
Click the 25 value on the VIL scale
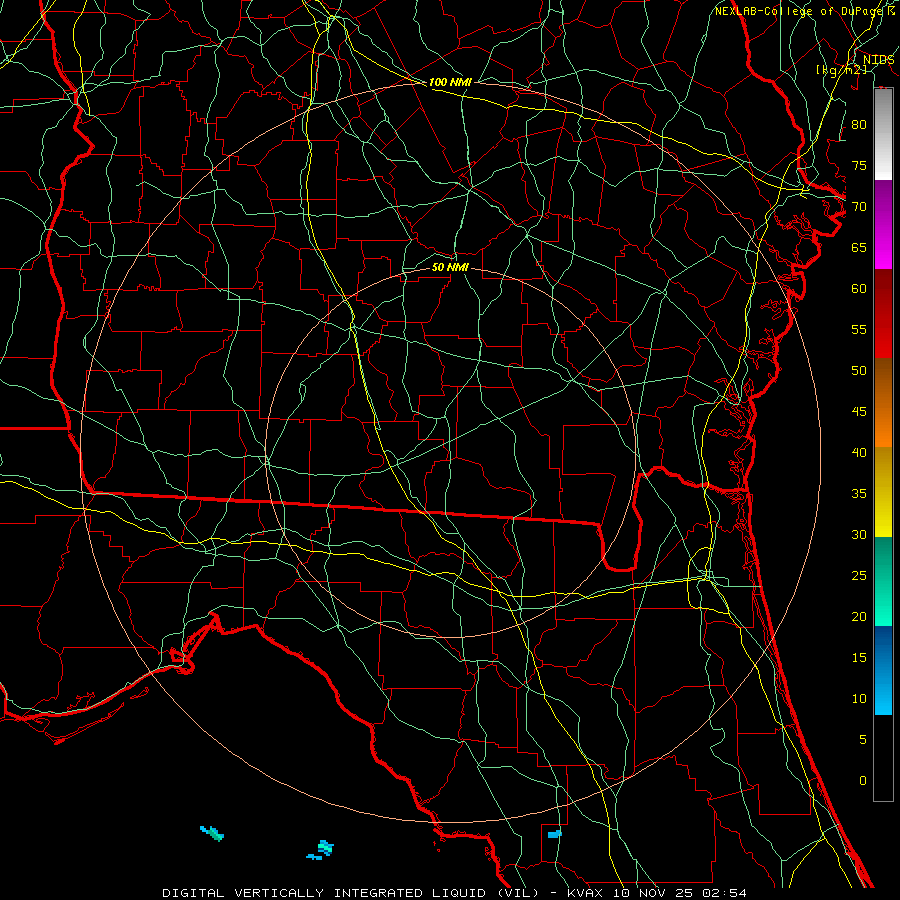coord(859,576)
